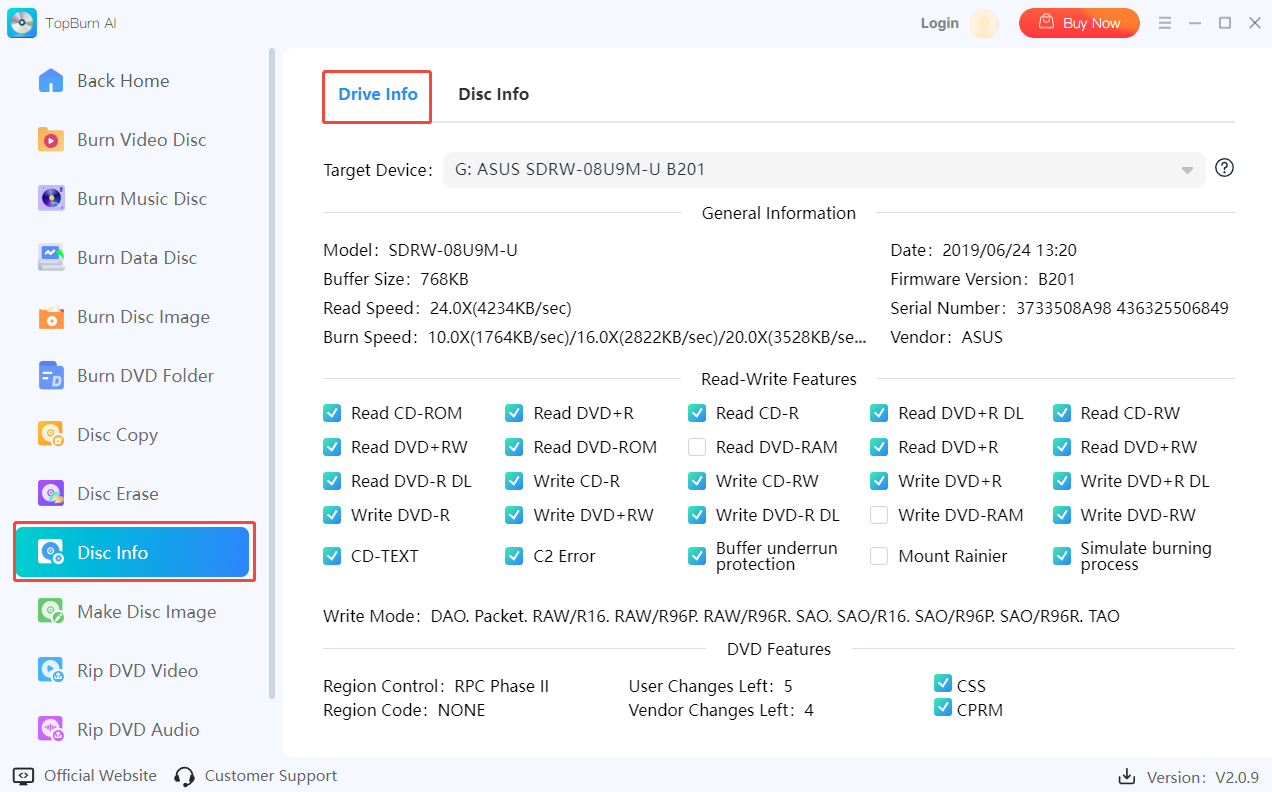The width and height of the screenshot is (1272, 792).
Task: Click the Burn Video Disc sidebar icon
Action: [51, 140]
